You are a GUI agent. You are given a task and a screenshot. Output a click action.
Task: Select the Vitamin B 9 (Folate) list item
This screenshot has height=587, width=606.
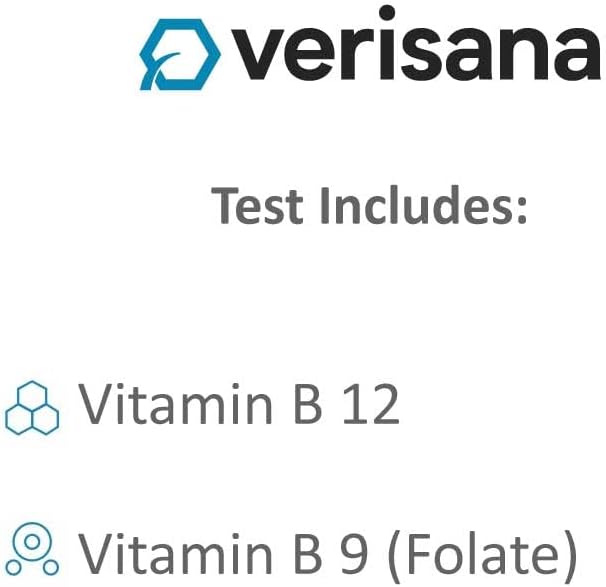[328, 551]
